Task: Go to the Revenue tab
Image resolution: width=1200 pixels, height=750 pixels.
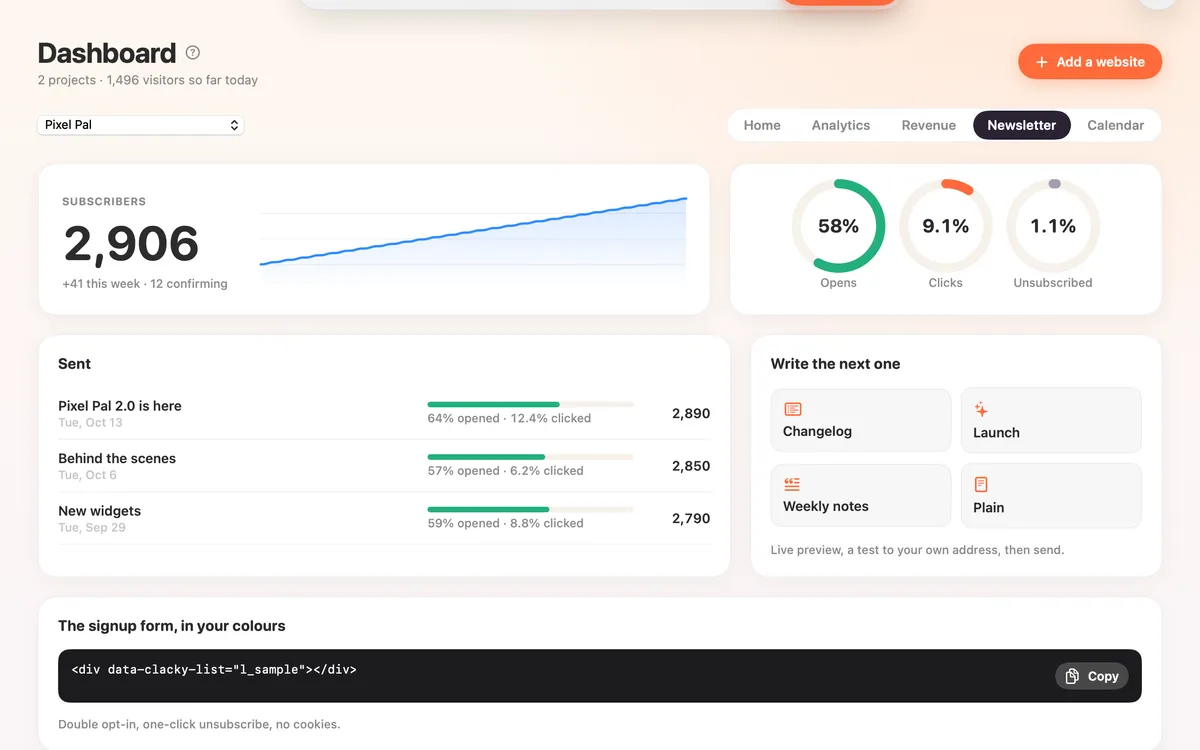Action: [x=929, y=125]
